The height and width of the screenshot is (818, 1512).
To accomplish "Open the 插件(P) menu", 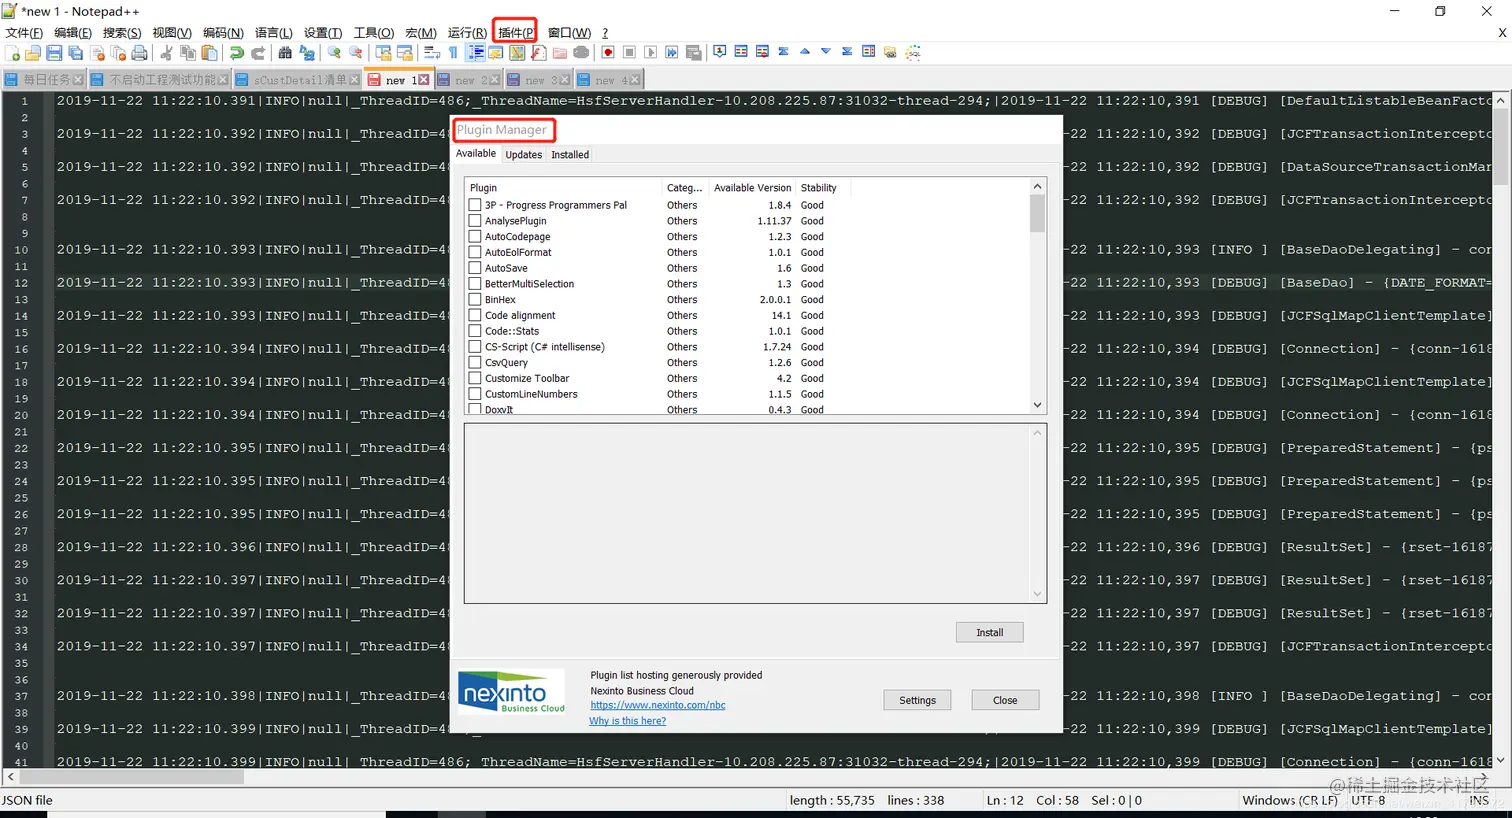I will 514,31.
